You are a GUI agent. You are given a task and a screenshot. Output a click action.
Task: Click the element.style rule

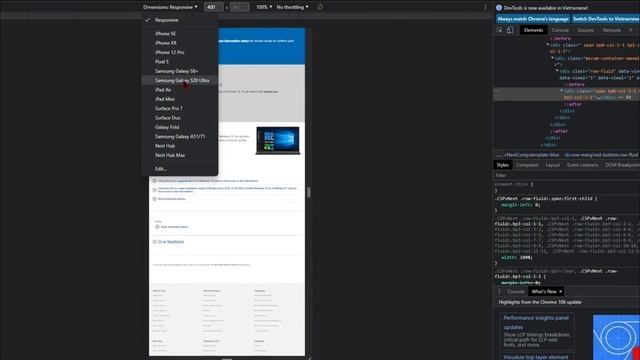514,184
